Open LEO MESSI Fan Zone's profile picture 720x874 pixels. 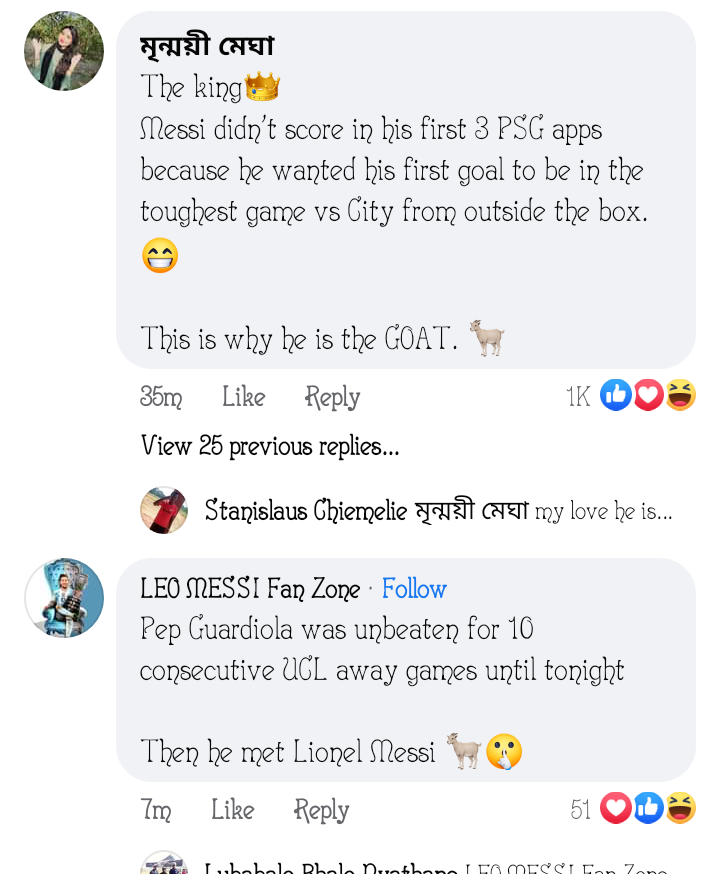click(64, 598)
